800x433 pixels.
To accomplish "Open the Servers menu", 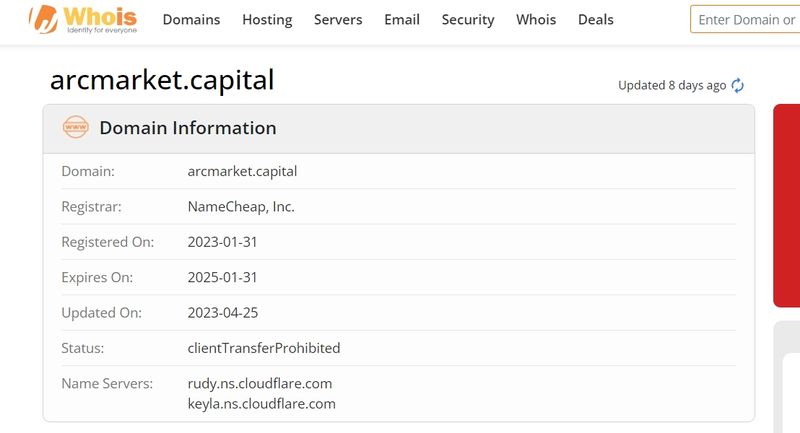I will point(338,20).
